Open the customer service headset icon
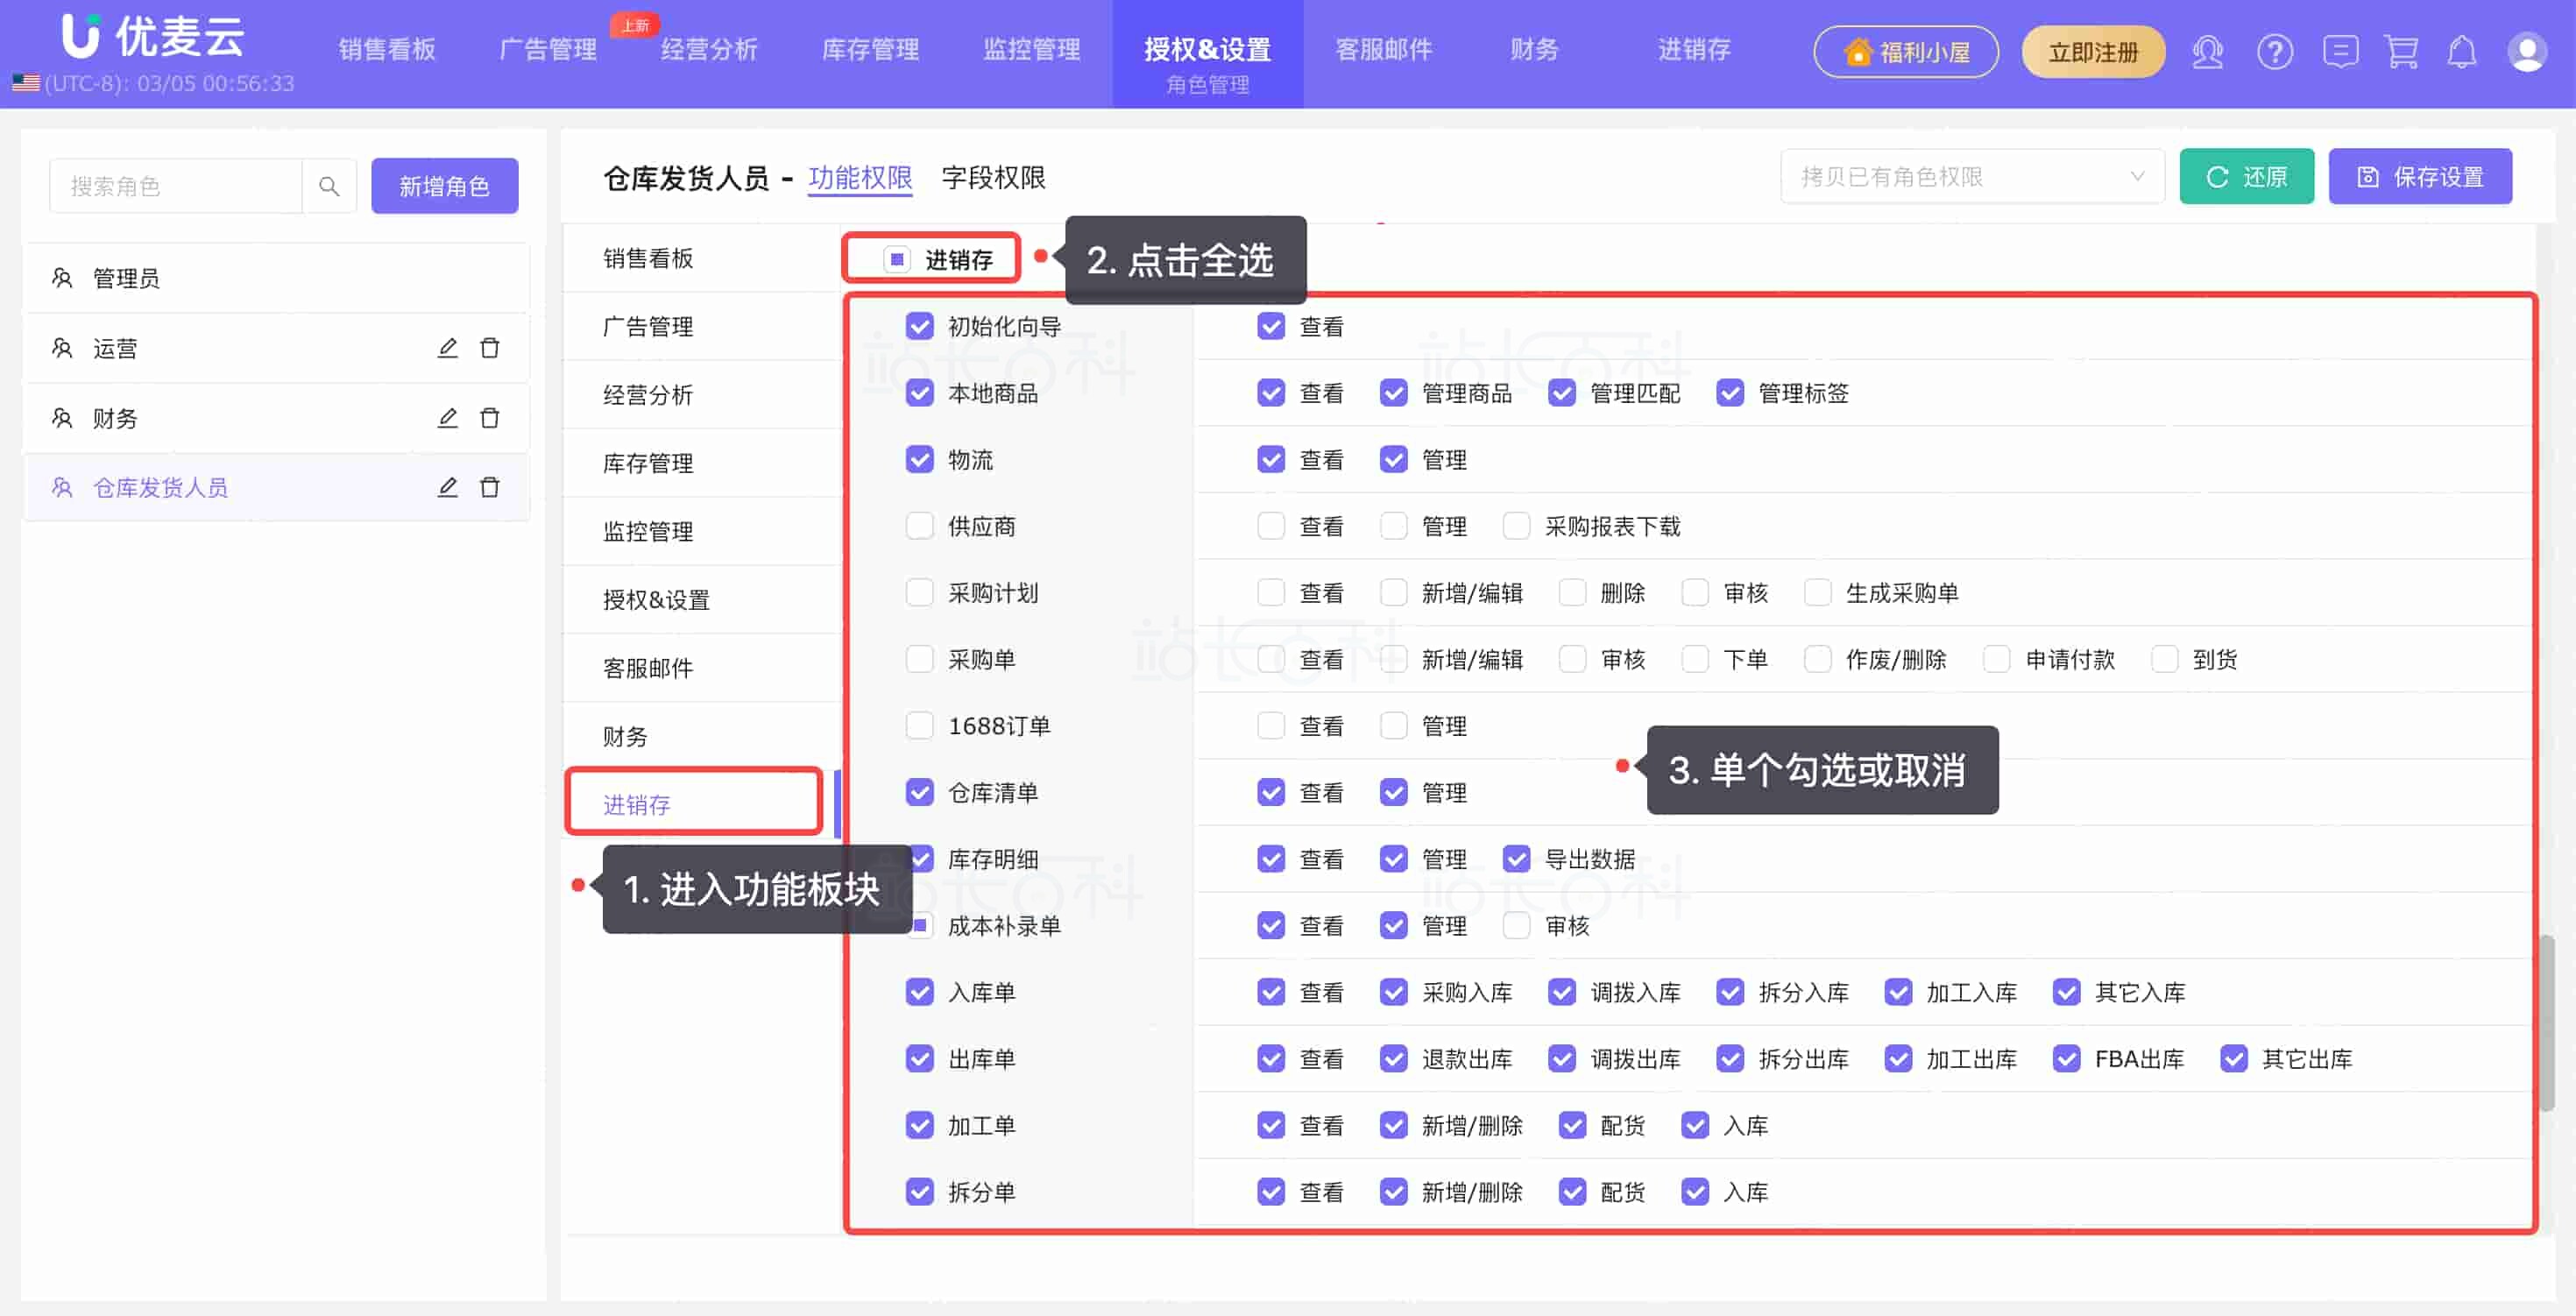2576x1316 pixels. pyautogui.click(x=2207, y=51)
